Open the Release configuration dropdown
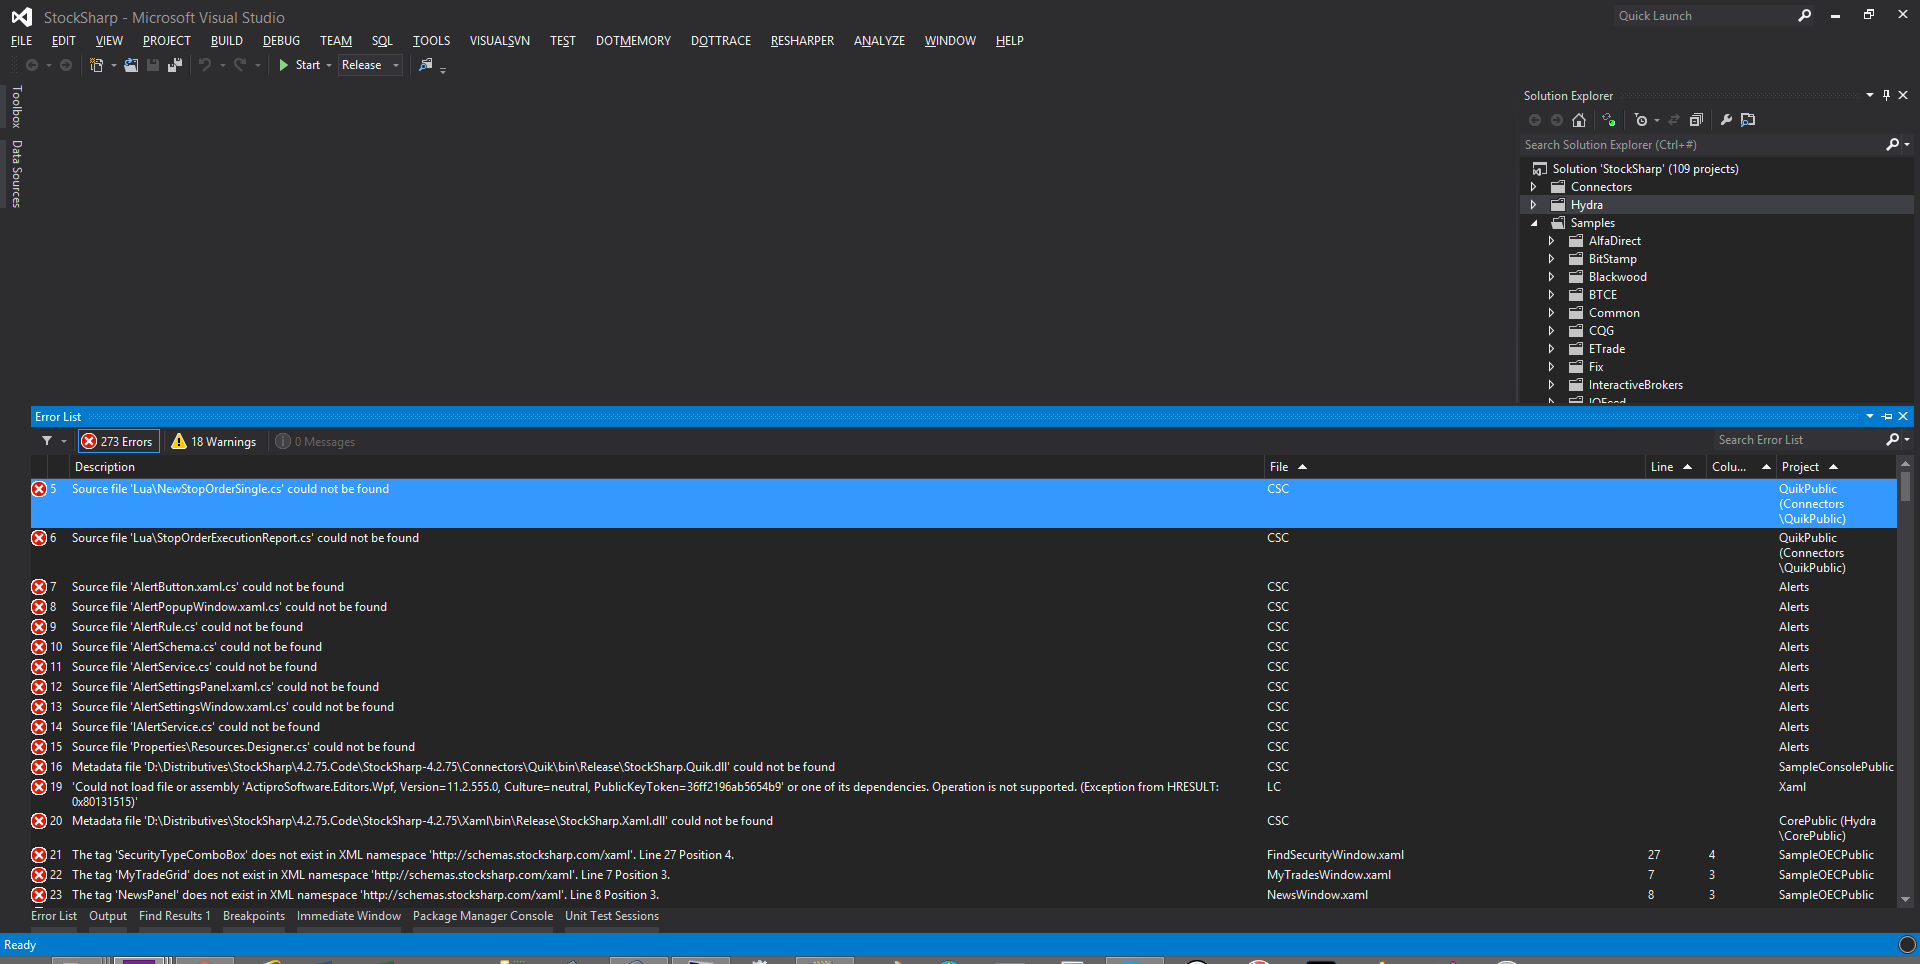Viewport: 1920px width, 964px height. (370, 65)
